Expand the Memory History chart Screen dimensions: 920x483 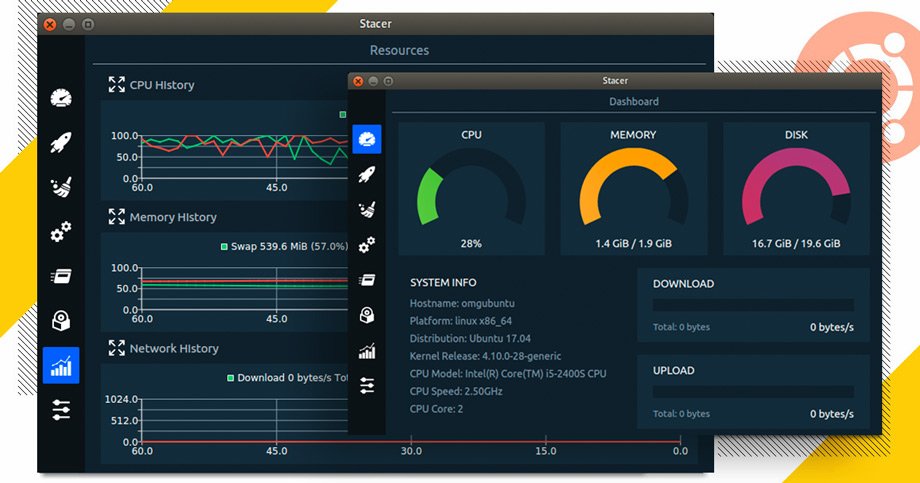pyautogui.click(x=116, y=217)
